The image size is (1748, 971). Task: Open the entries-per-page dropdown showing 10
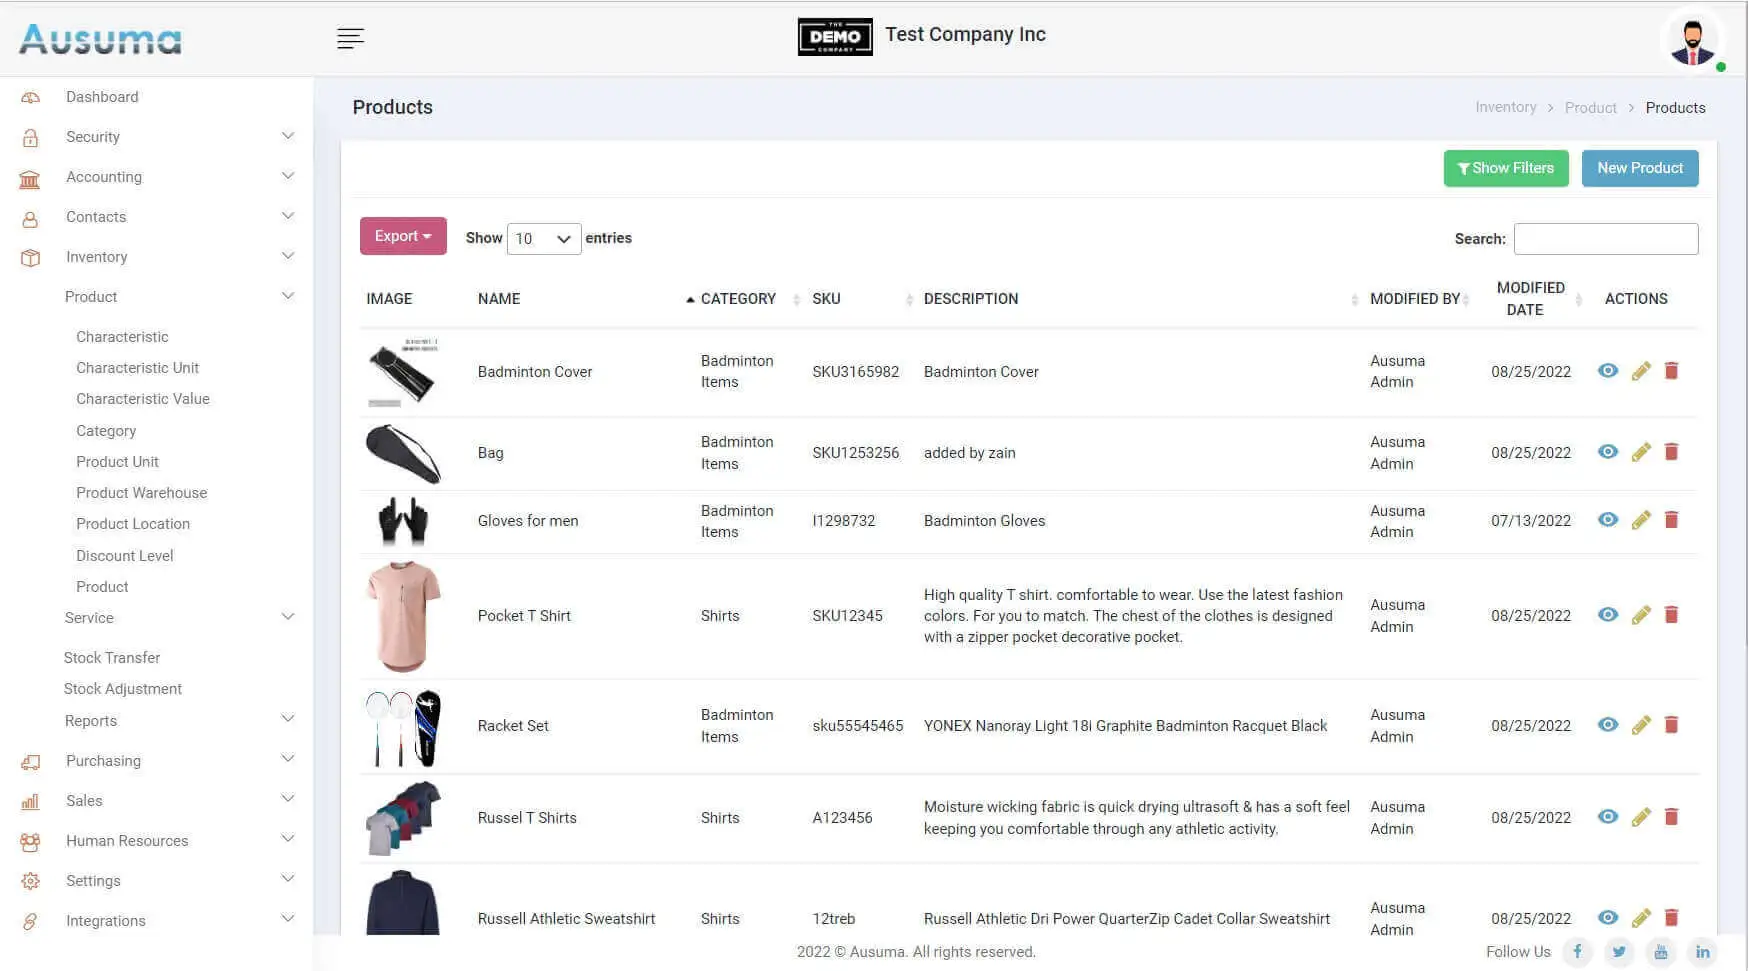[x=543, y=239]
